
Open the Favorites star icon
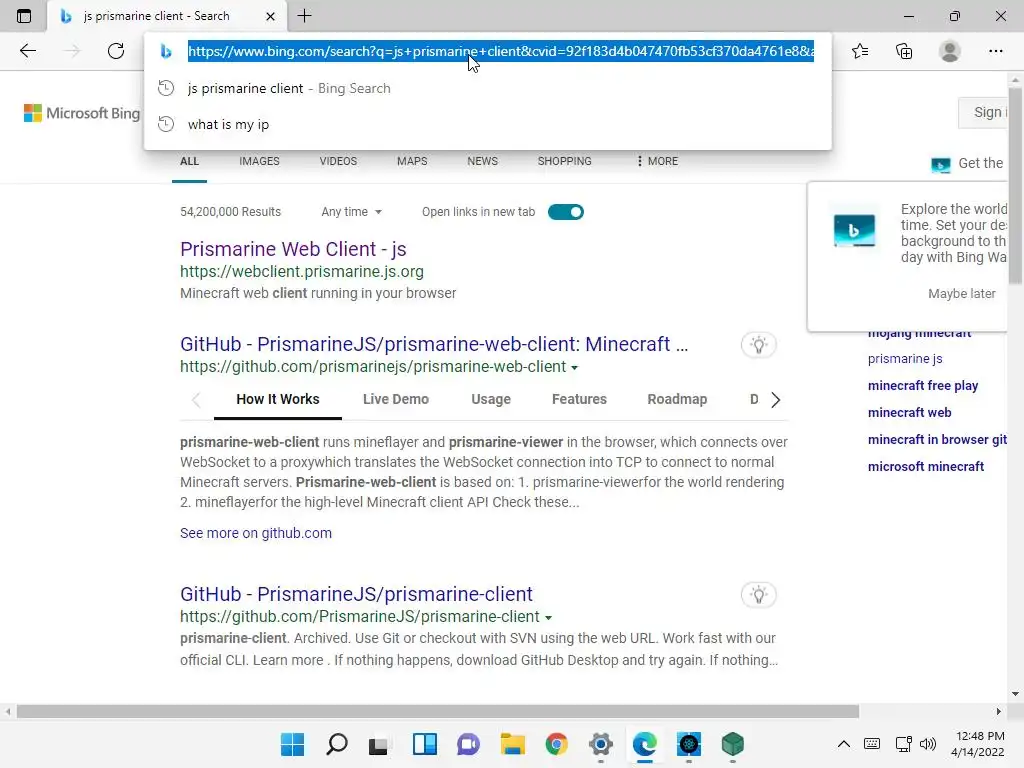(x=860, y=51)
